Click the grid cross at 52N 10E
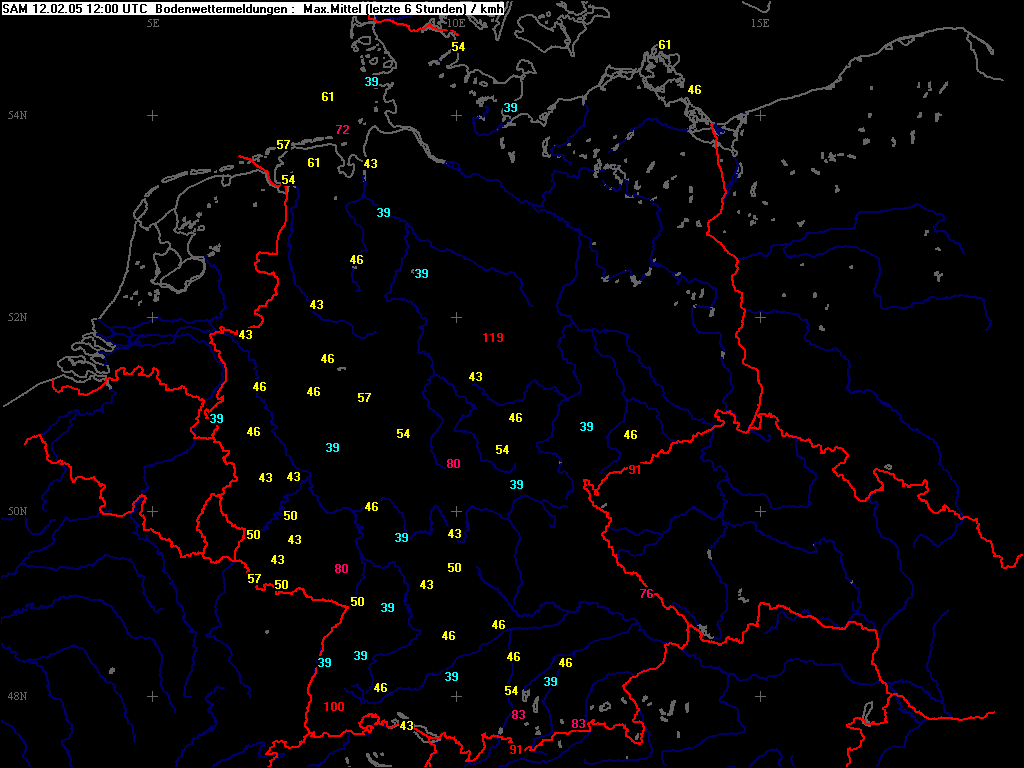The width and height of the screenshot is (1024, 768). 456,317
